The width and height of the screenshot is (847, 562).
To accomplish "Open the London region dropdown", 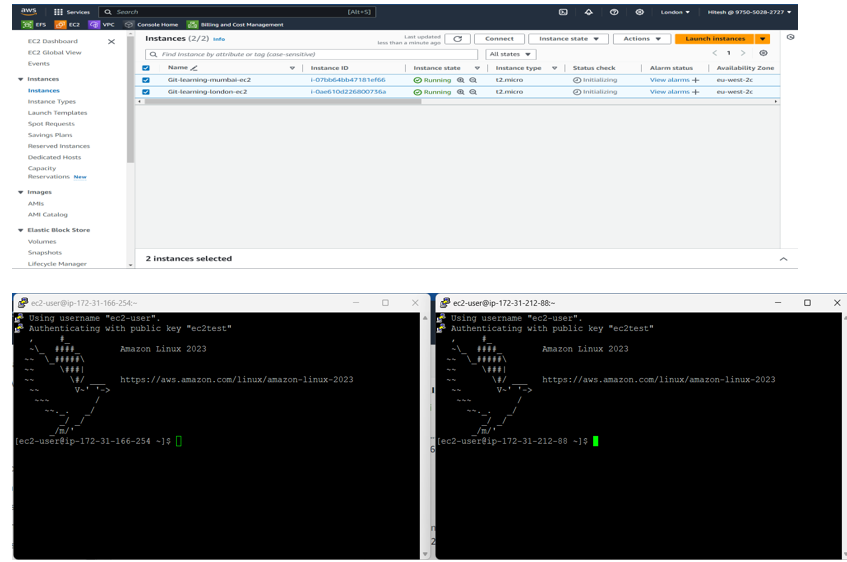I will [x=675, y=12].
